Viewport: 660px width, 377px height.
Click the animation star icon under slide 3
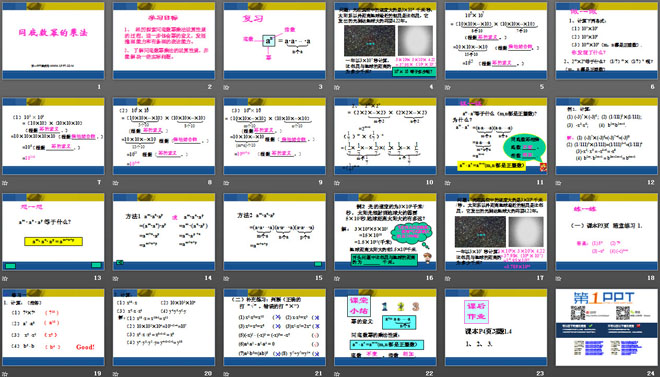[226, 88]
